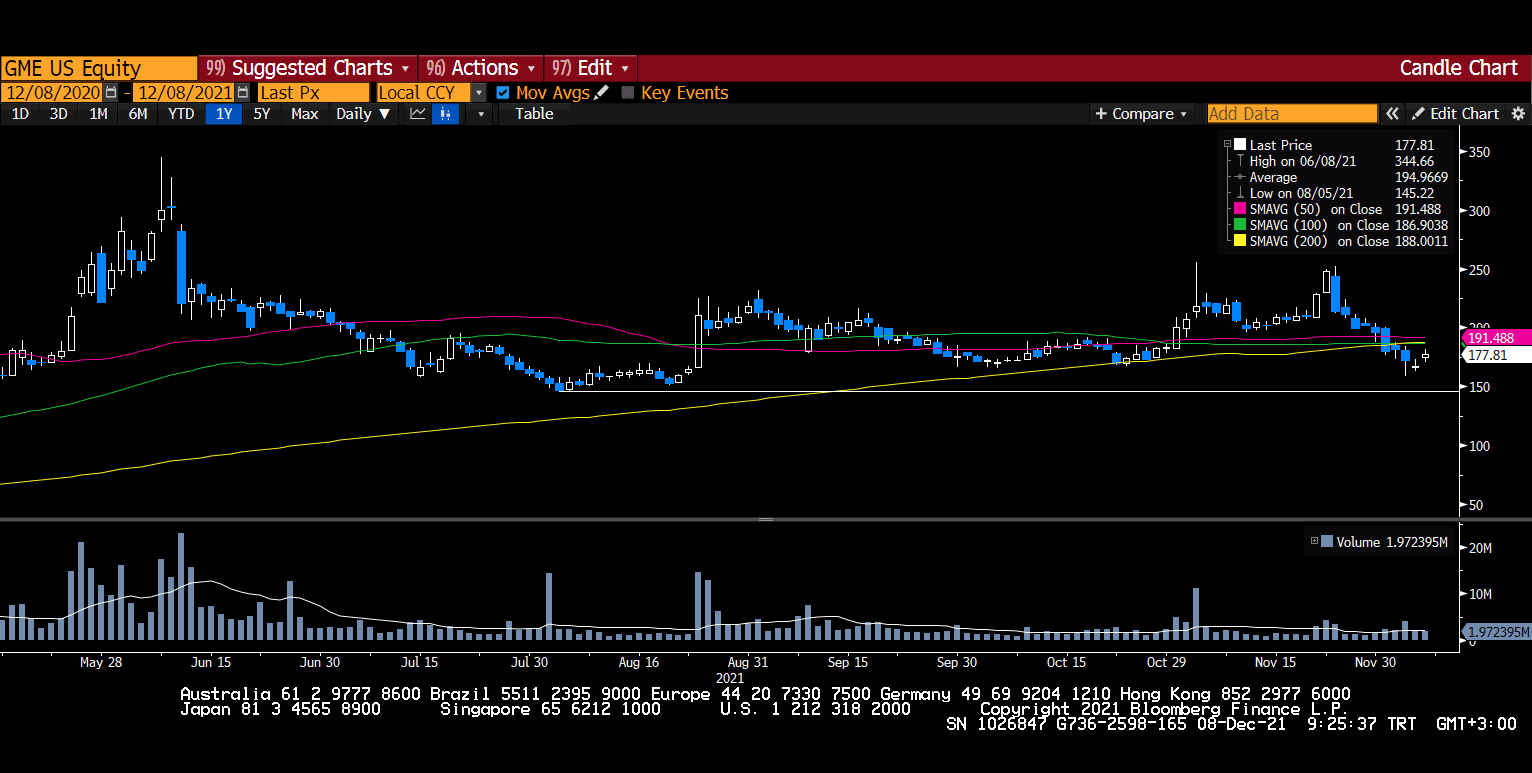Expand the Compare dropdown

tap(1141, 114)
